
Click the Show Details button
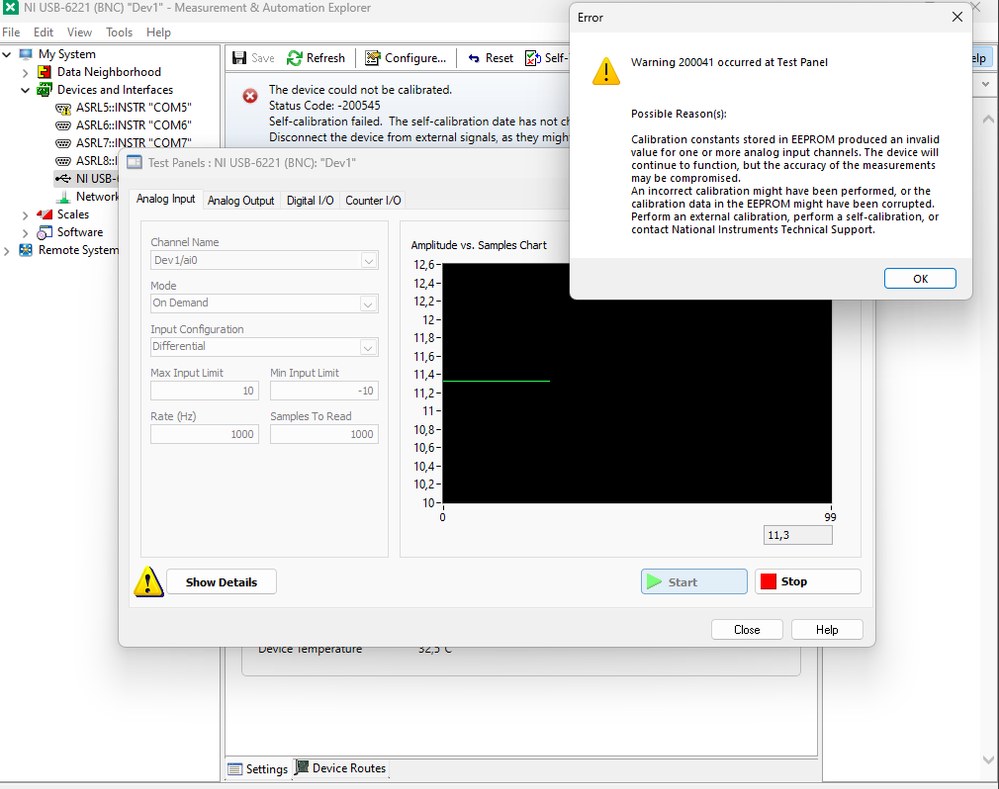coord(221,582)
